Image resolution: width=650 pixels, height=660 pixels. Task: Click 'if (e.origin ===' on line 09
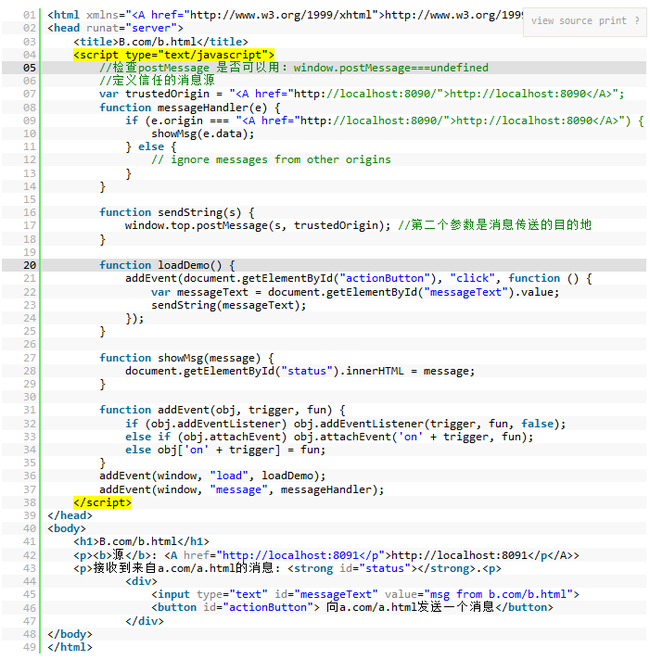pyautogui.click(x=177, y=121)
